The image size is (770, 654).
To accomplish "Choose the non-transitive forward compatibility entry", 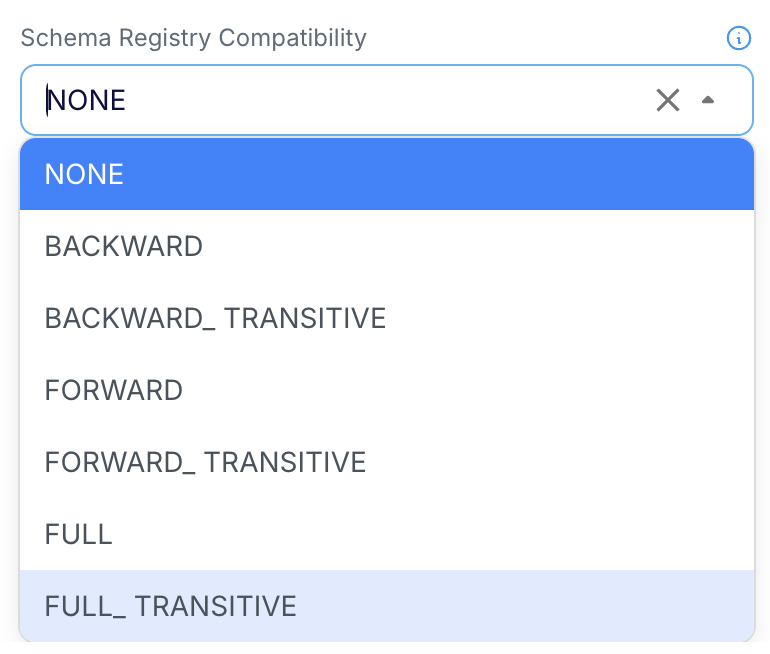I will (x=386, y=390).
